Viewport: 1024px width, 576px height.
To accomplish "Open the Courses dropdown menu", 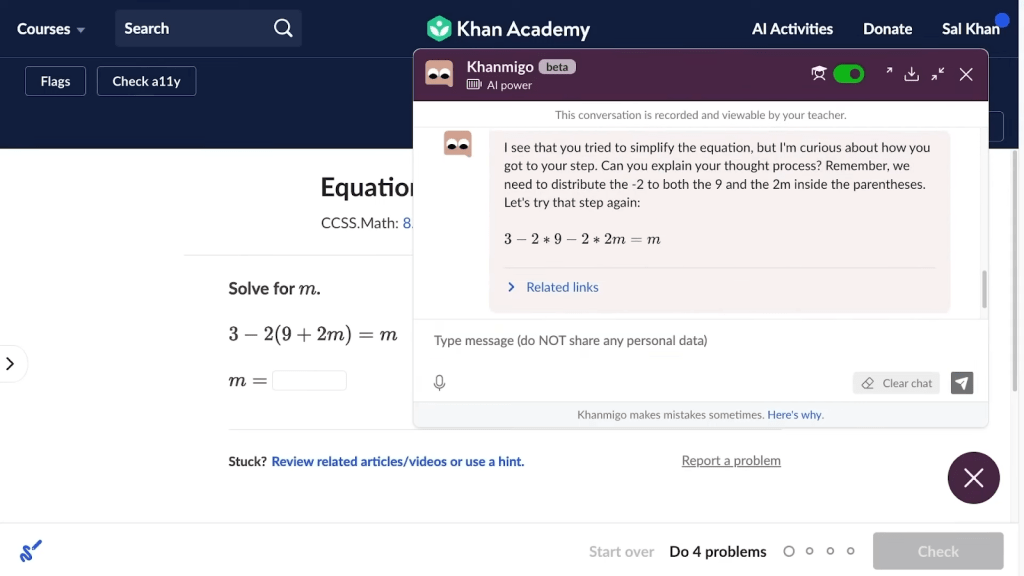I will [51, 29].
